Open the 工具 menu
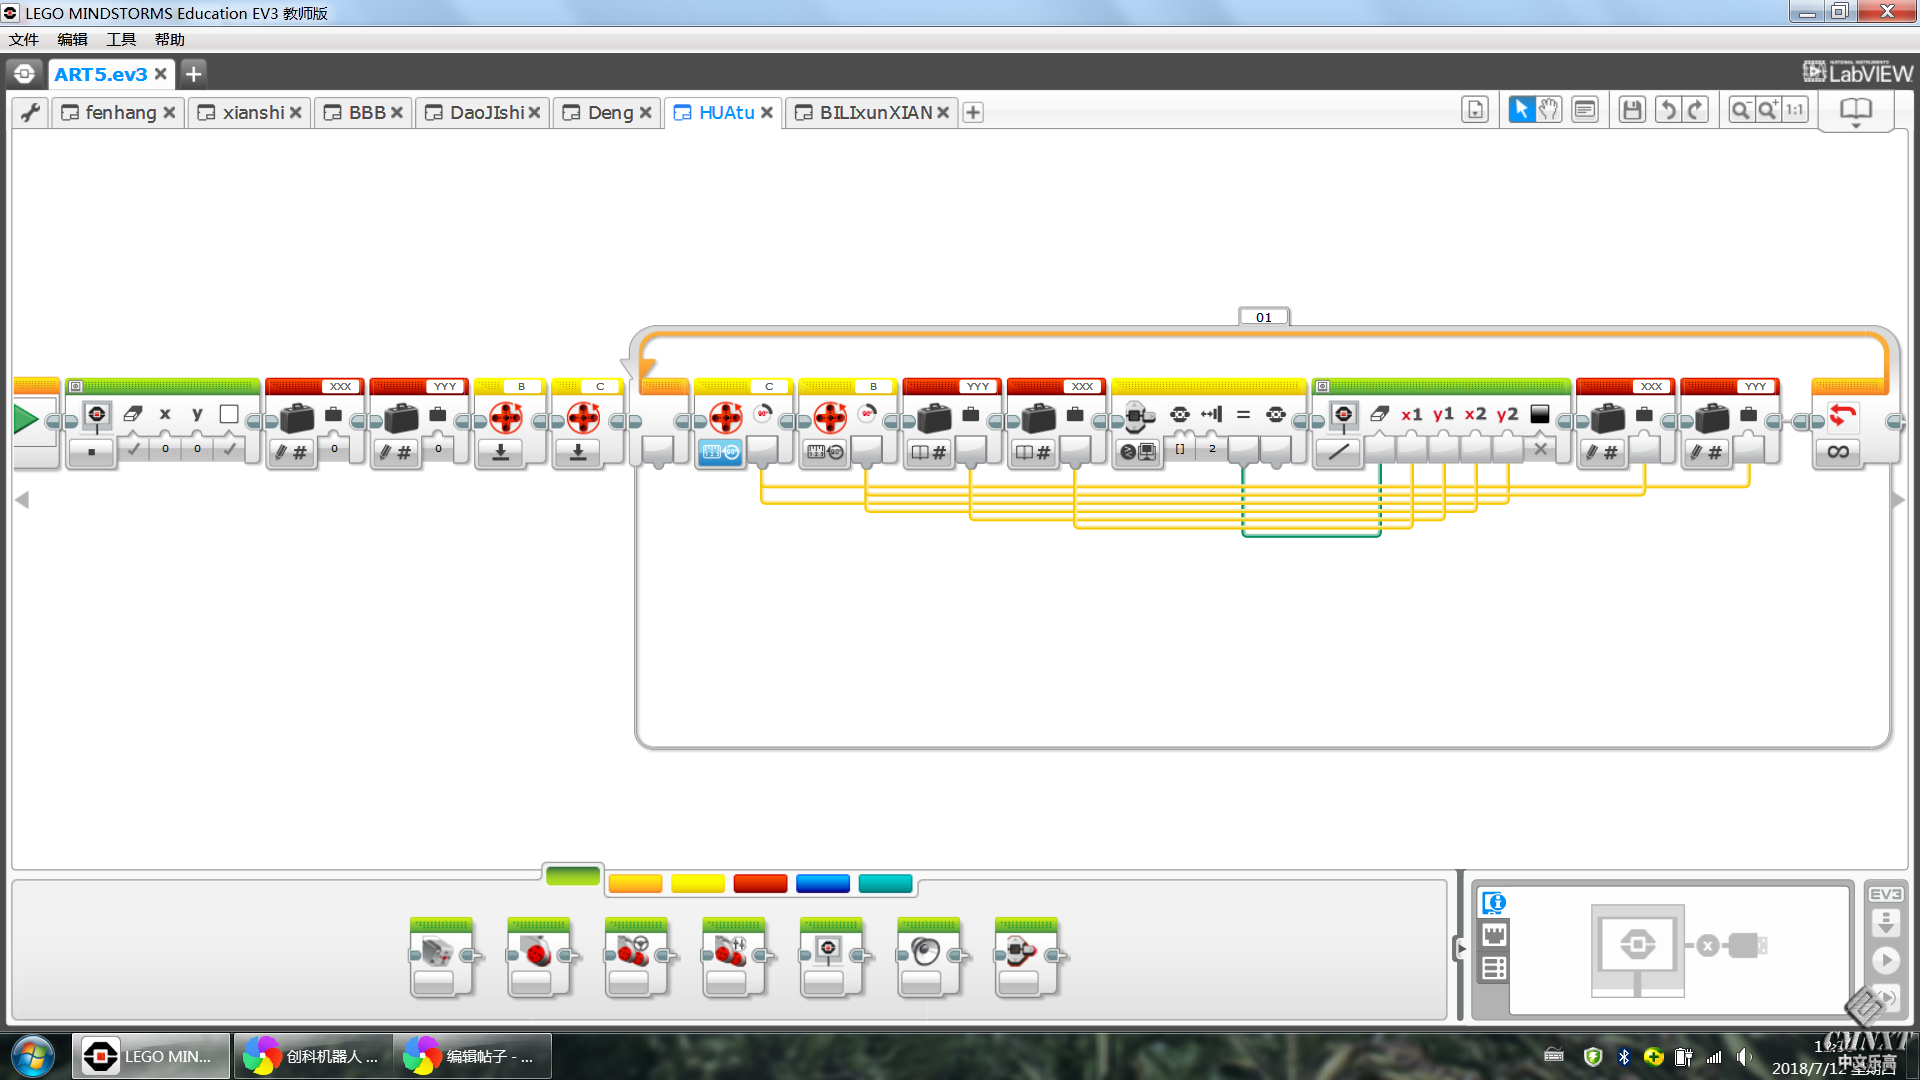The image size is (1920, 1080). coord(121,40)
